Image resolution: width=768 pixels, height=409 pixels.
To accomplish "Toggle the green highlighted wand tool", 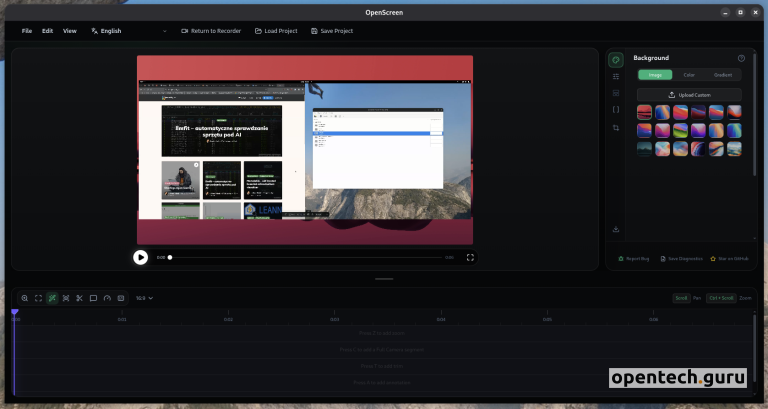I will pyautogui.click(x=52, y=298).
